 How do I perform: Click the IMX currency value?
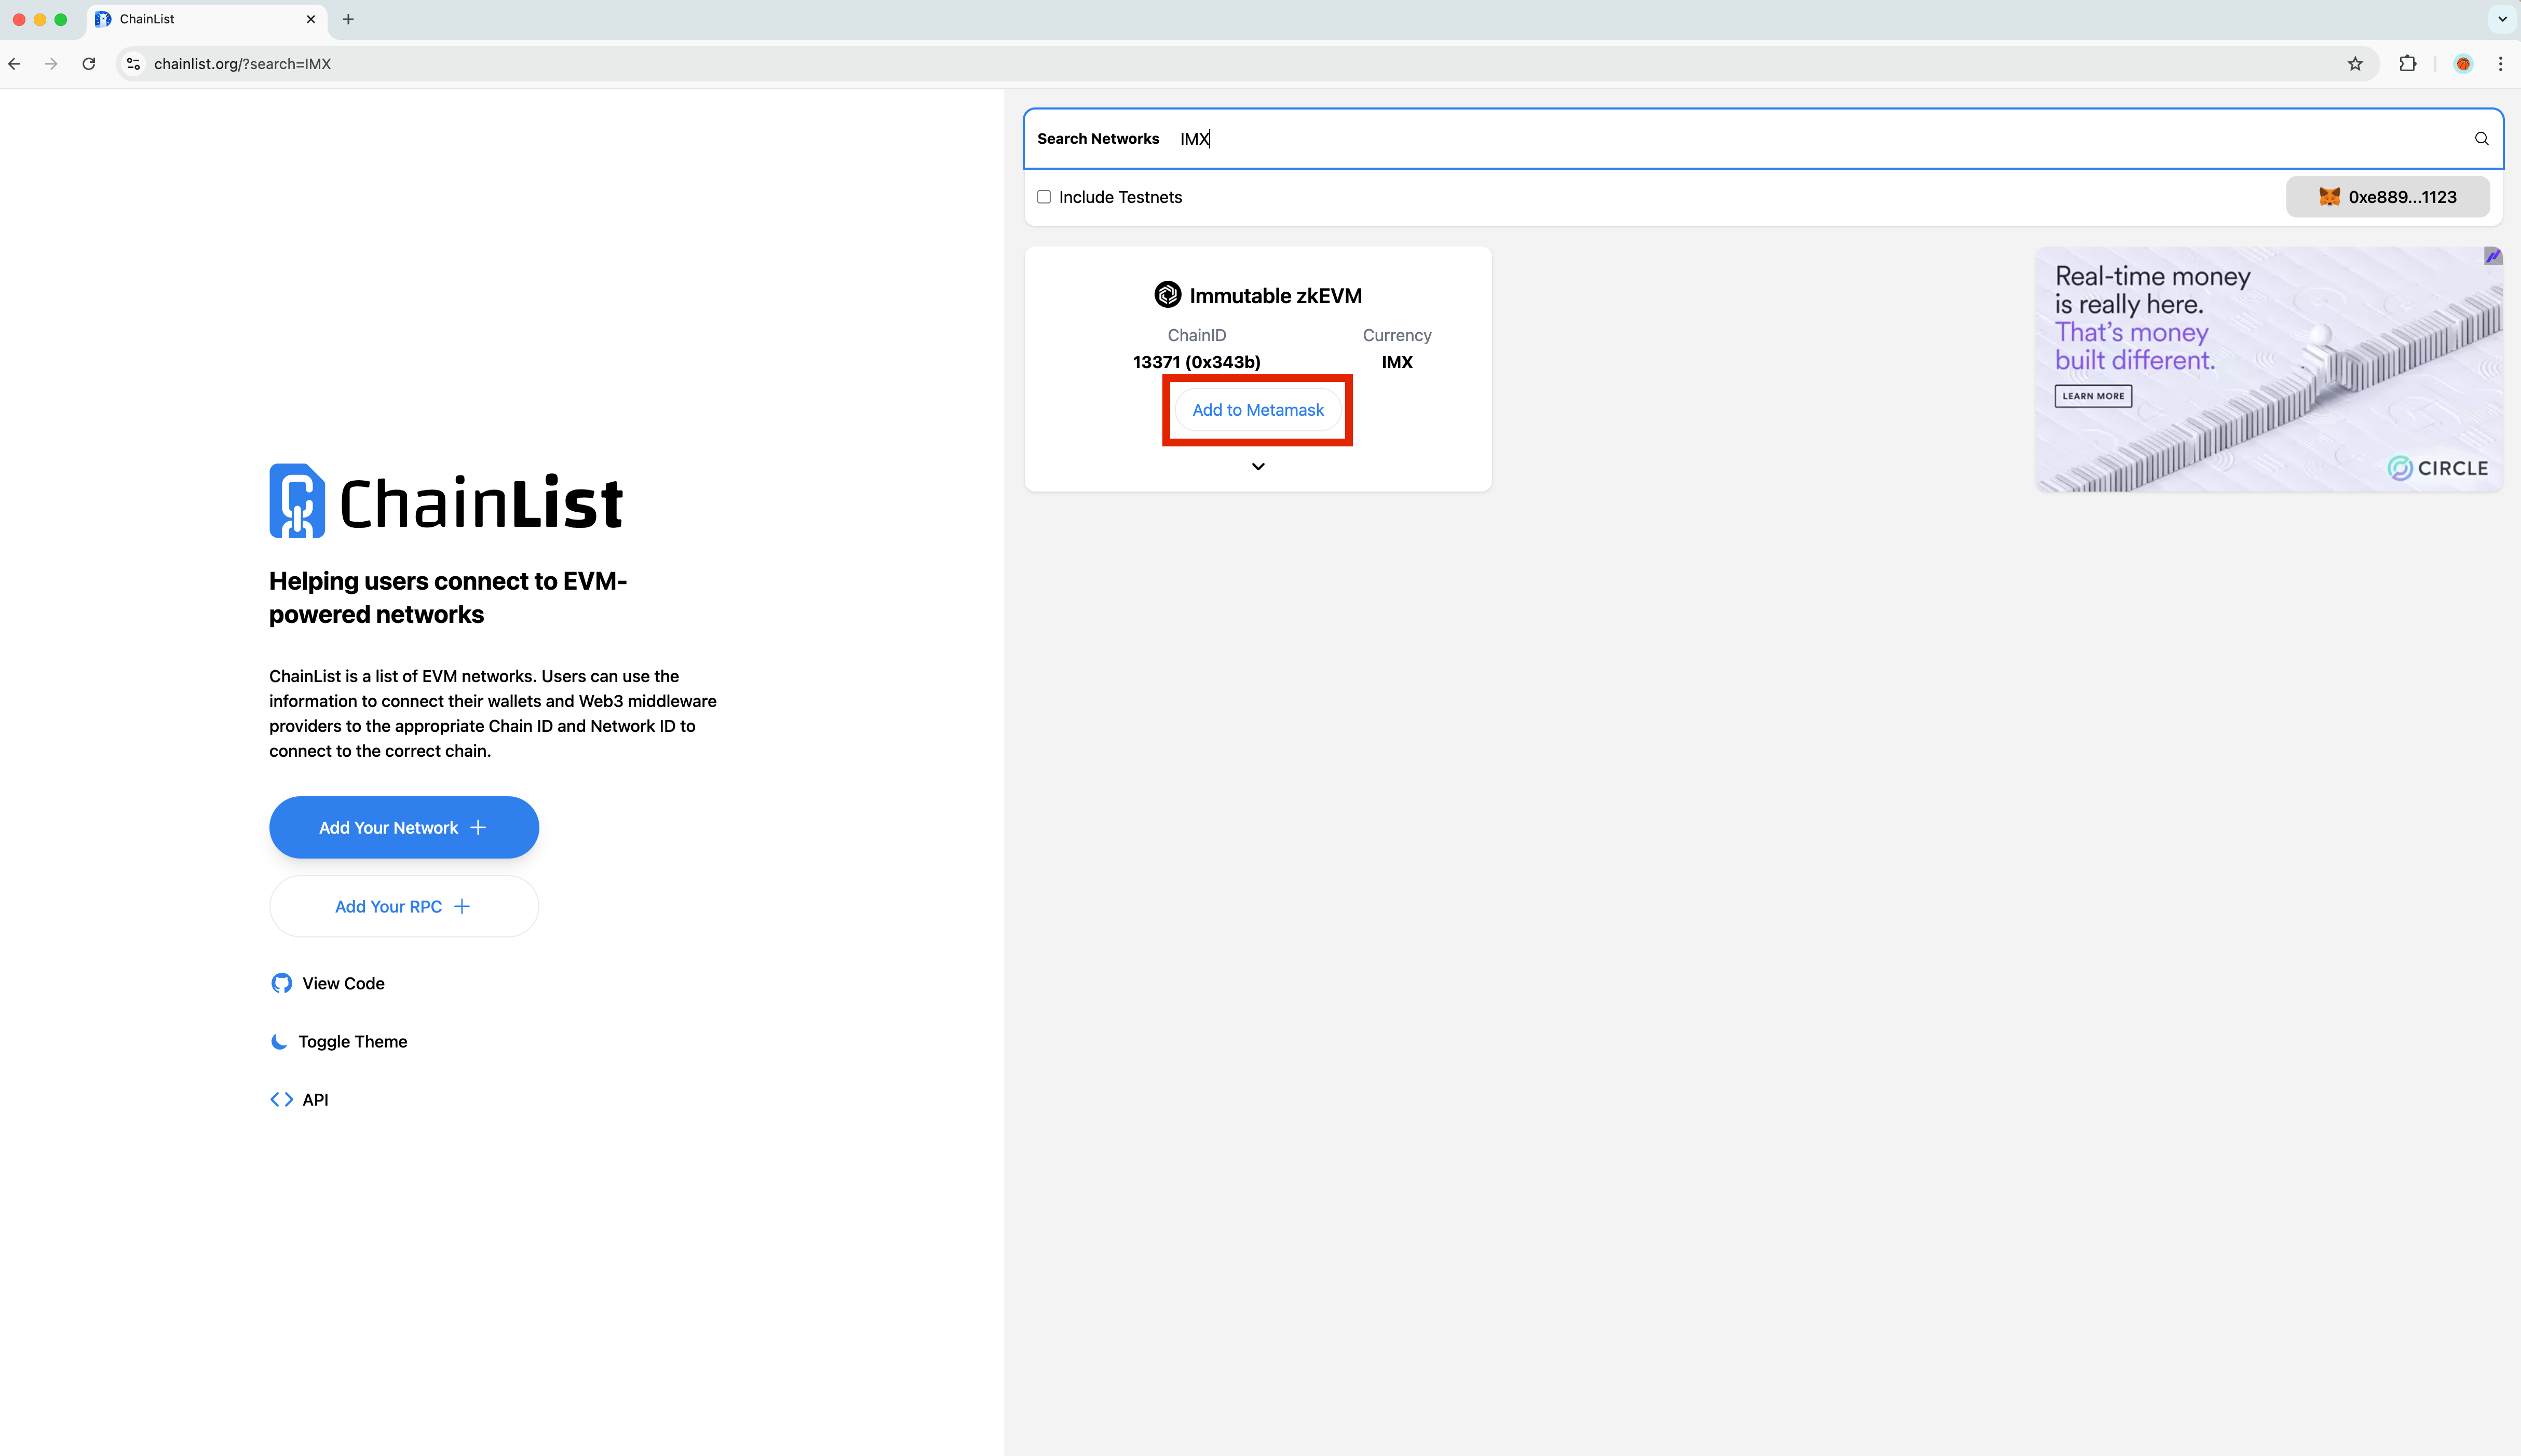(1397, 362)
